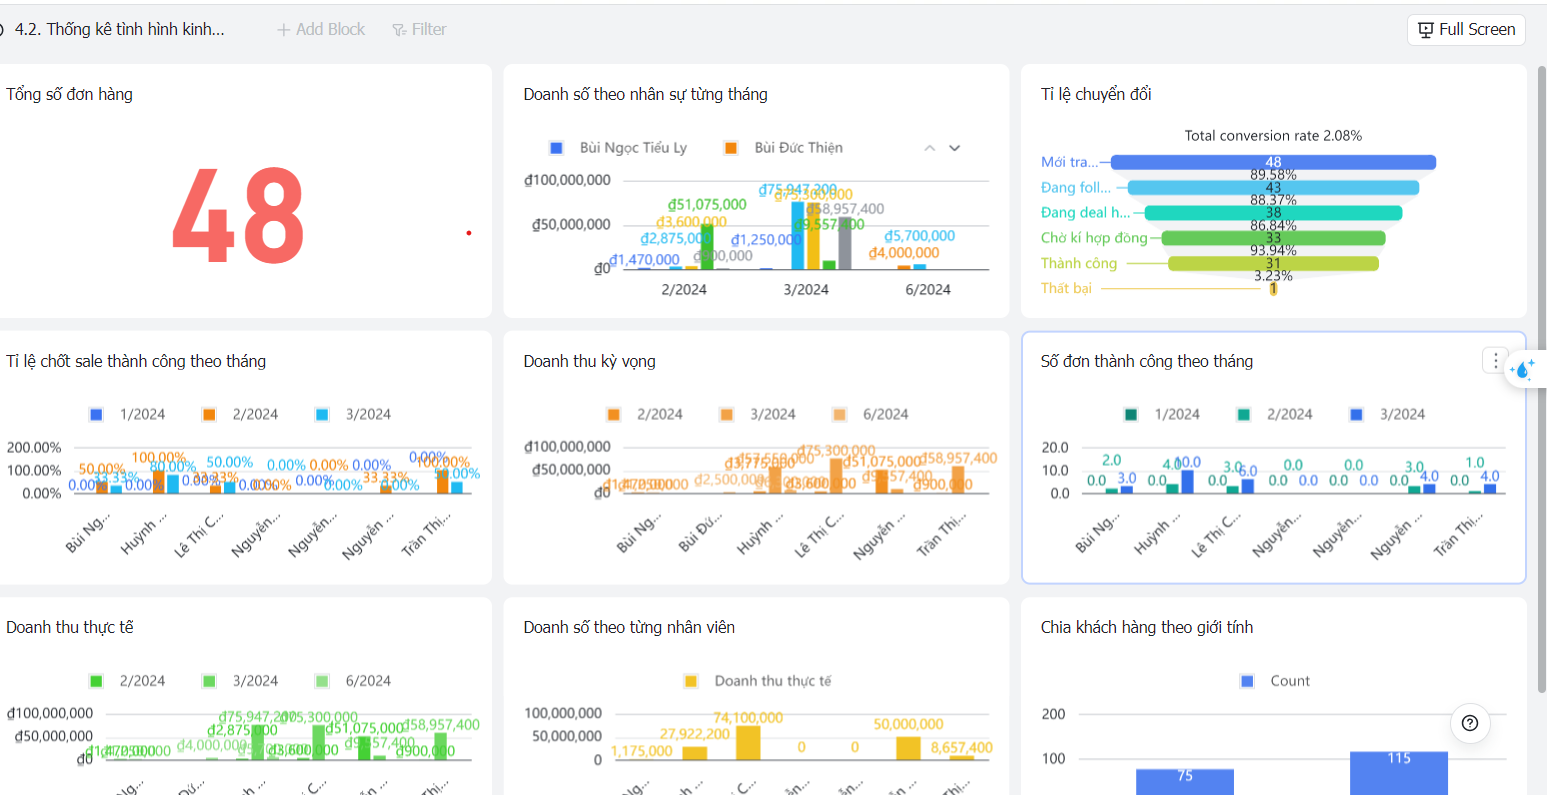Click the dashboard vertical scrollbar
This screenshot has height=795, width=1547.
coord(1541,378)
